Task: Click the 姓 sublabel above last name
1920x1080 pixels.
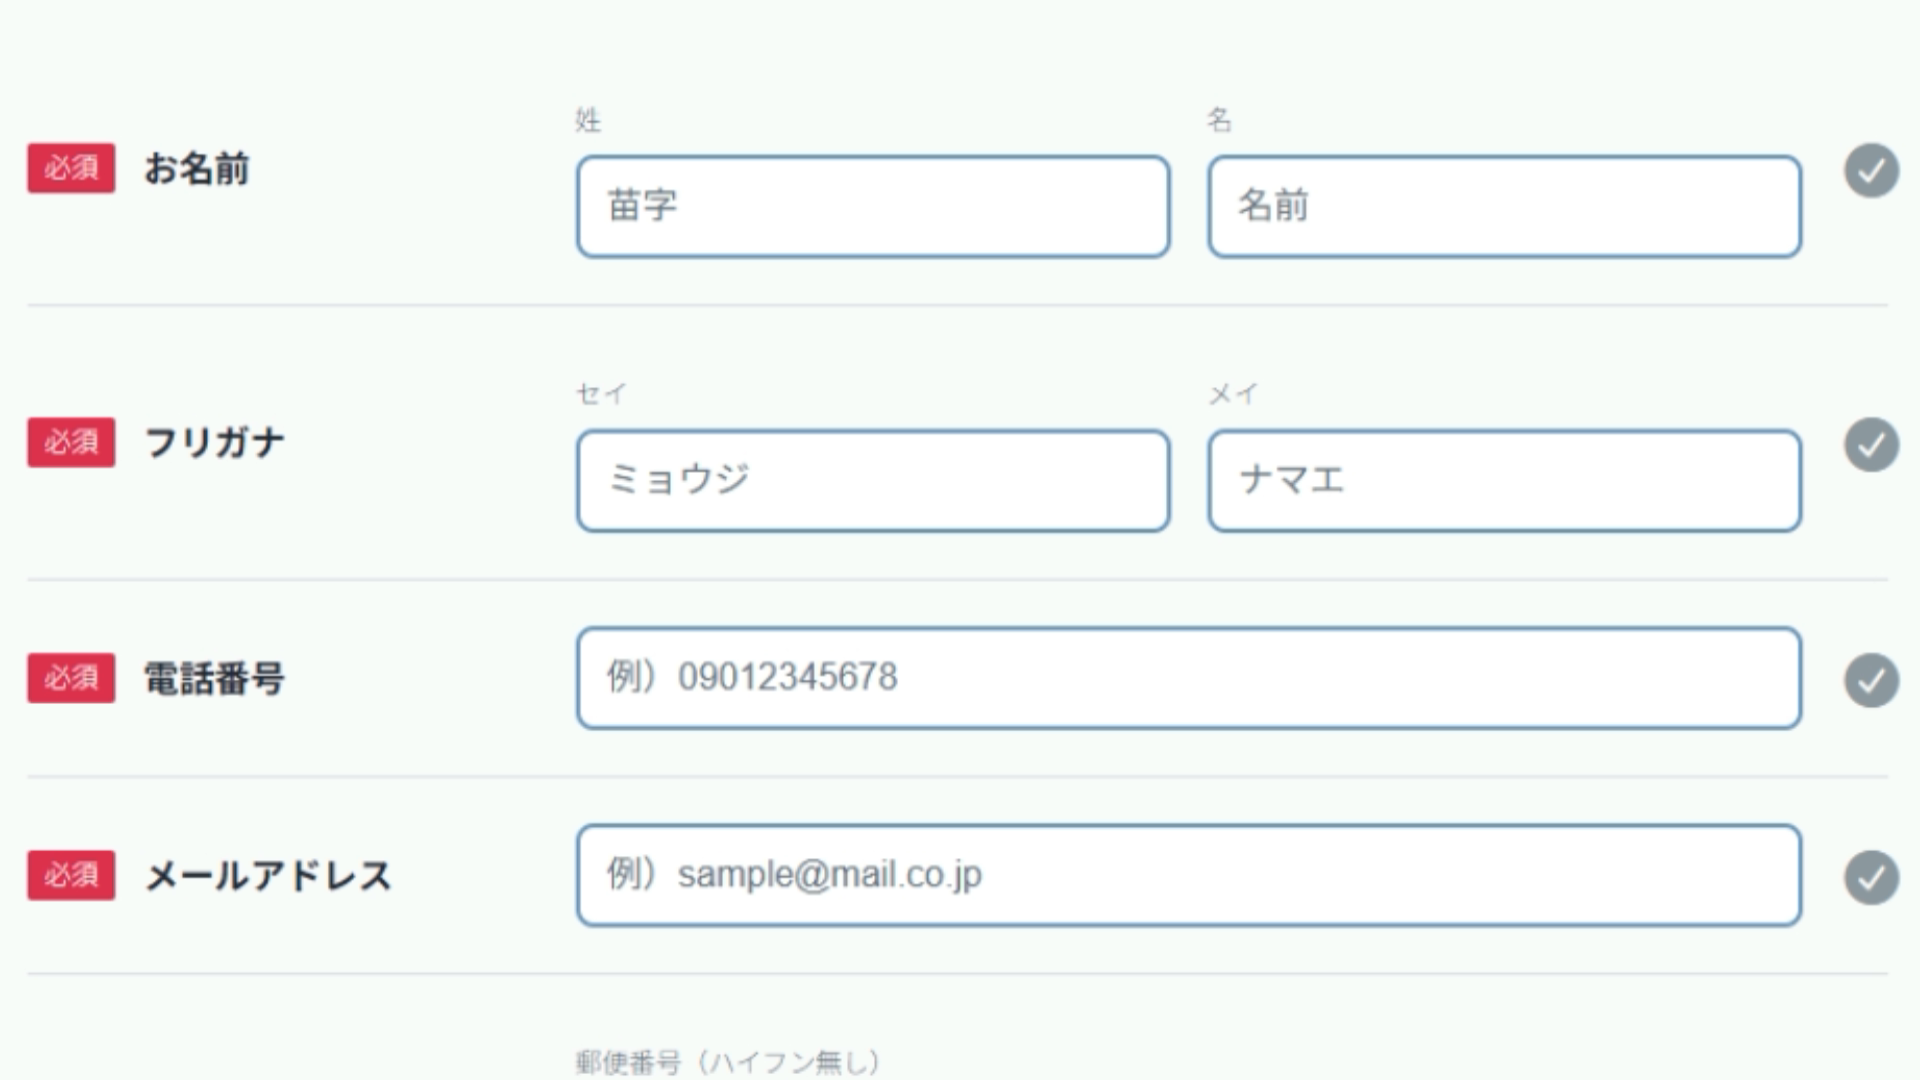Action: (588, 120)
